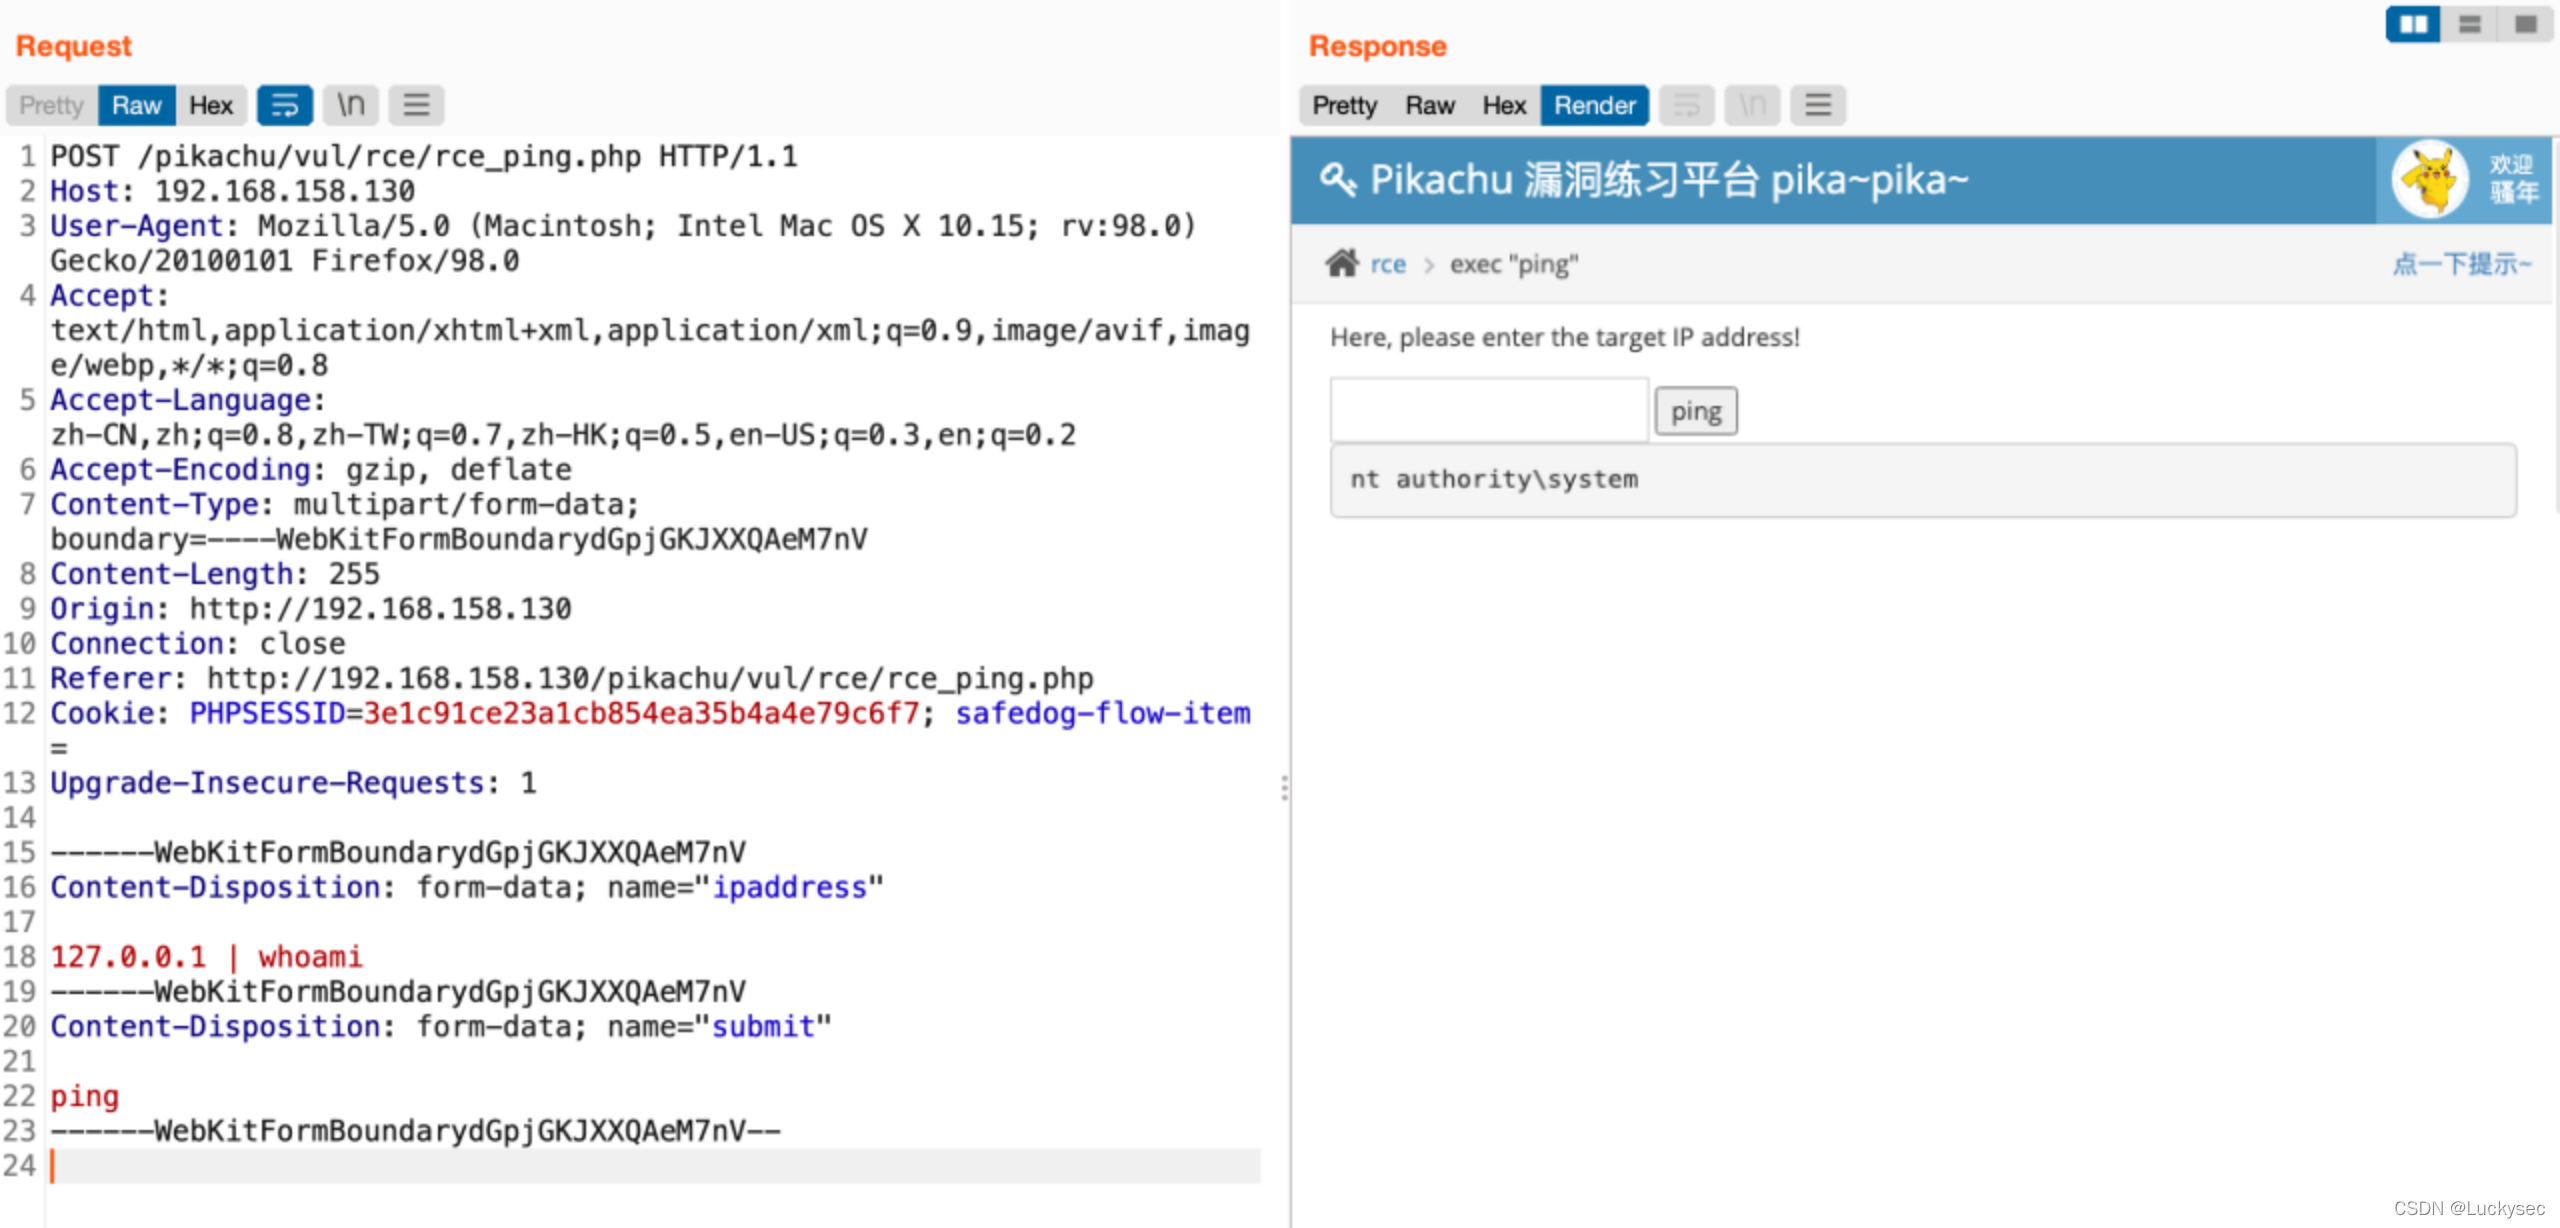Click the 'ping' body value on line 22

click(85, 1096)
